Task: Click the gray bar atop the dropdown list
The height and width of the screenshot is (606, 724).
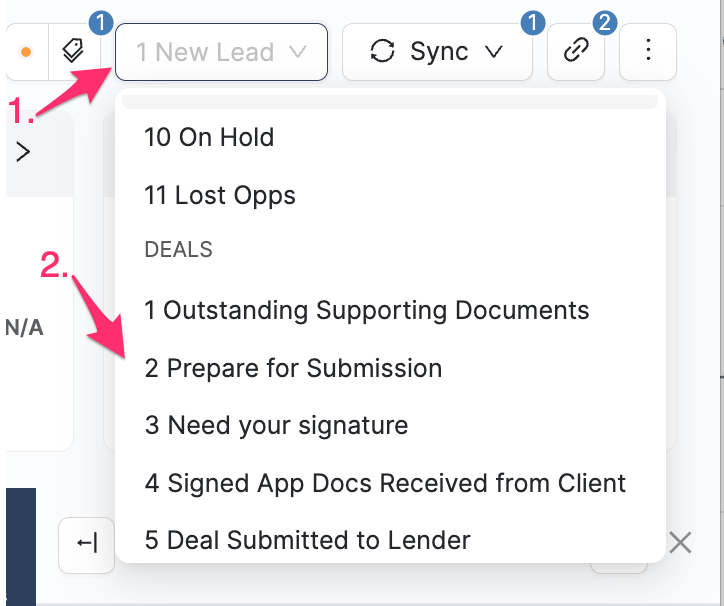Action: click(x=389, y=102)
